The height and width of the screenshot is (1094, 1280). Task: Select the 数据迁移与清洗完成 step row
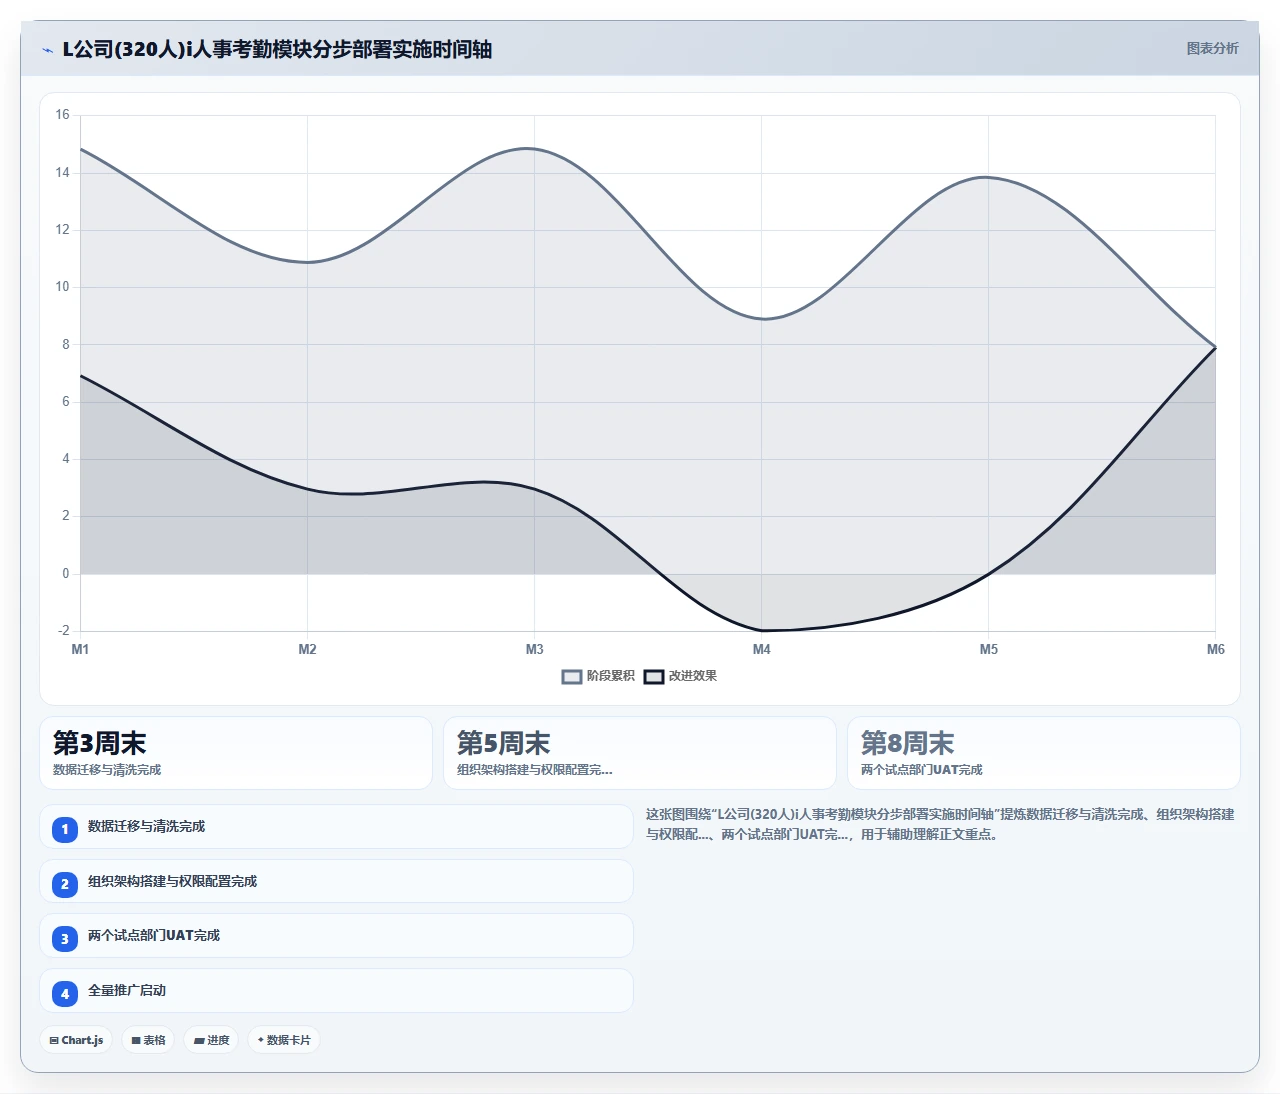coord(336,827)
